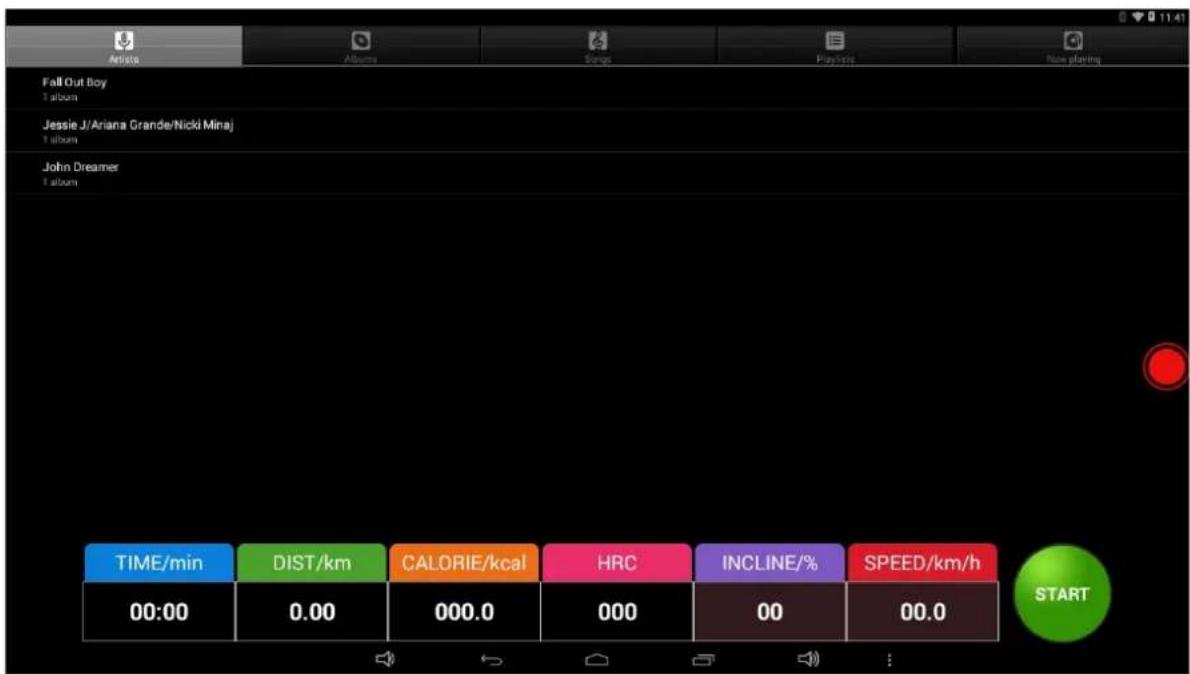Tap the Android home icon
This screenshot has height=674, width=1190.
point(597,660)
